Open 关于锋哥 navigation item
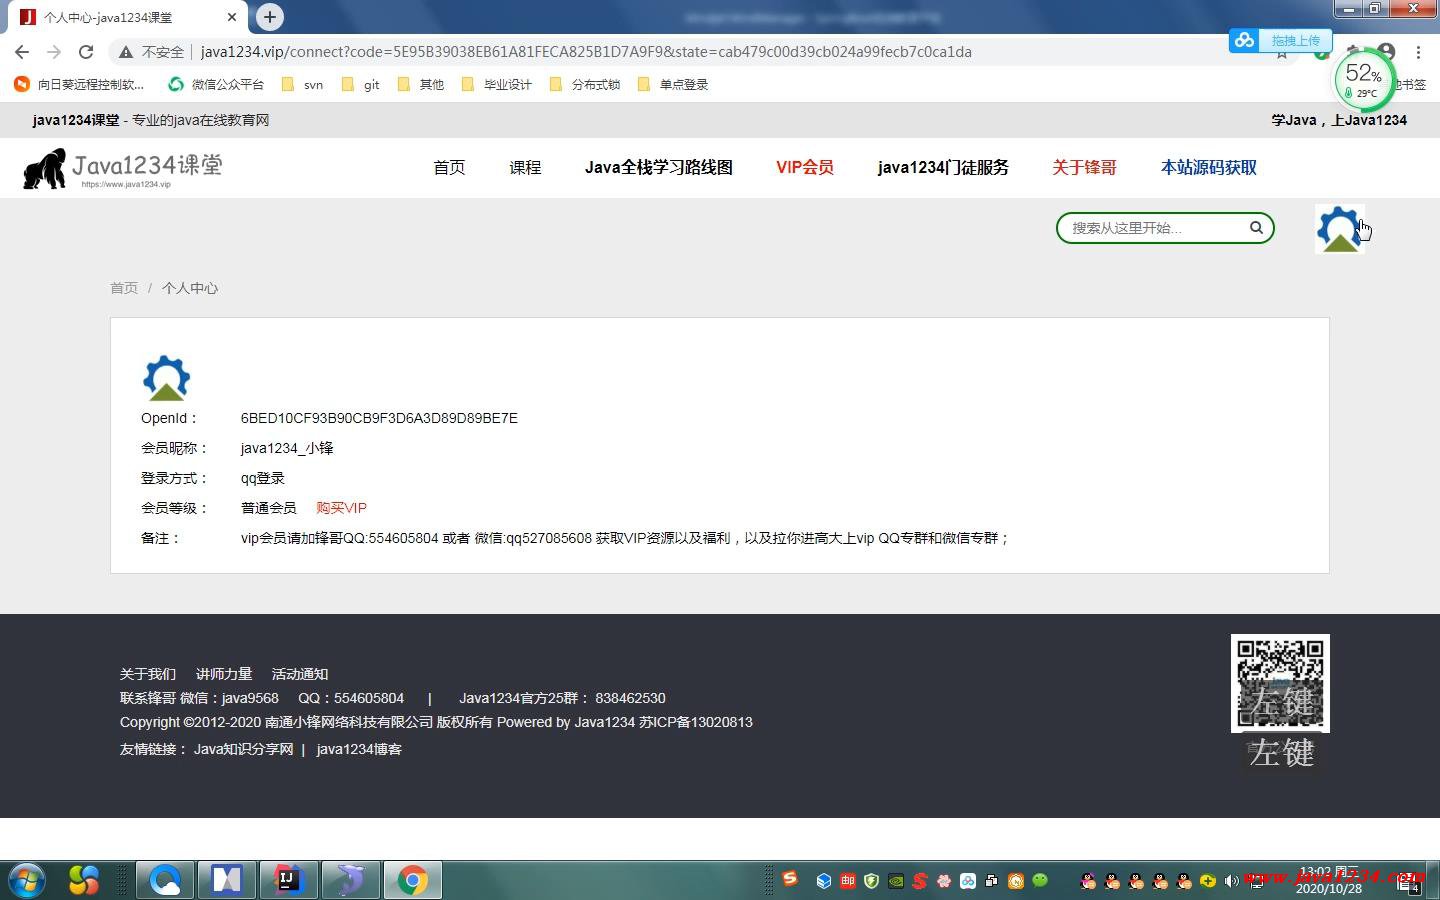This screenshot has height=900, width=1440. pyautogui.click(x=1084, y=167)
